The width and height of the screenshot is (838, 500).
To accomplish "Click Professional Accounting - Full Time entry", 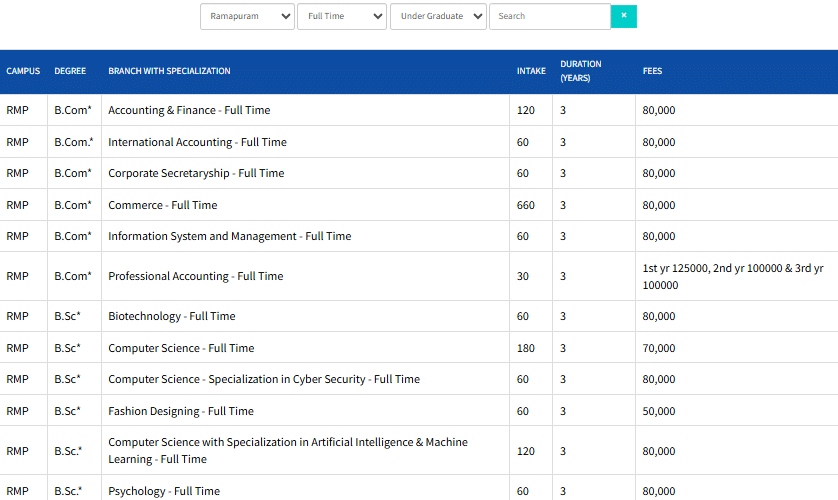I will pos(195,276).
